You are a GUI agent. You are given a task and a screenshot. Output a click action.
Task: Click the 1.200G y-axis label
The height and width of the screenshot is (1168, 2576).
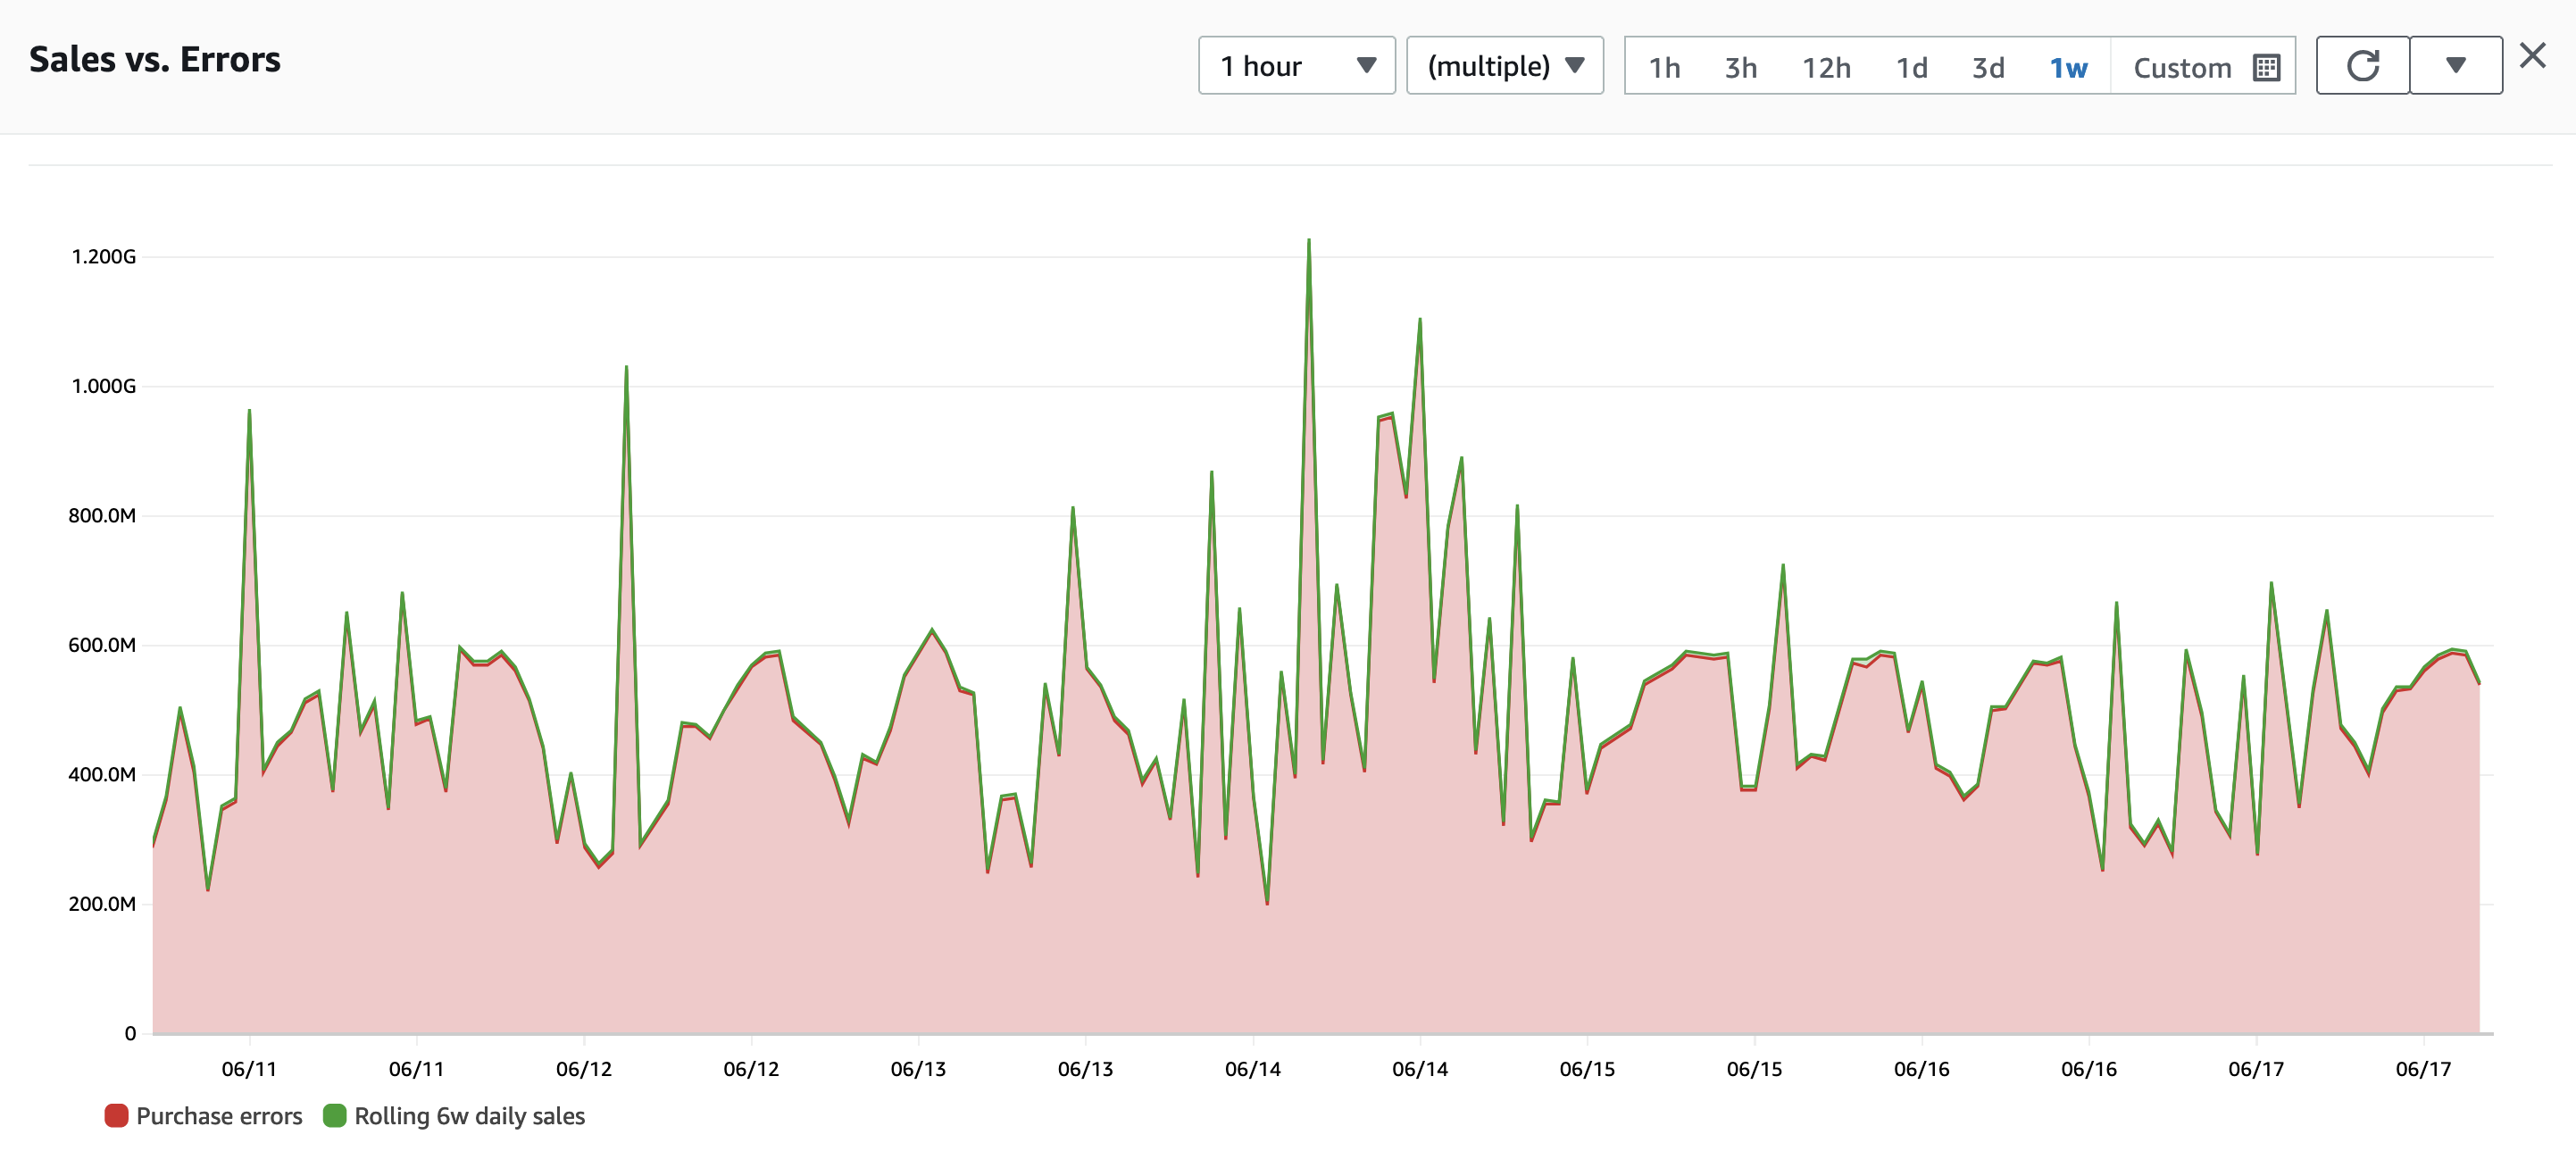pos(103,257)
